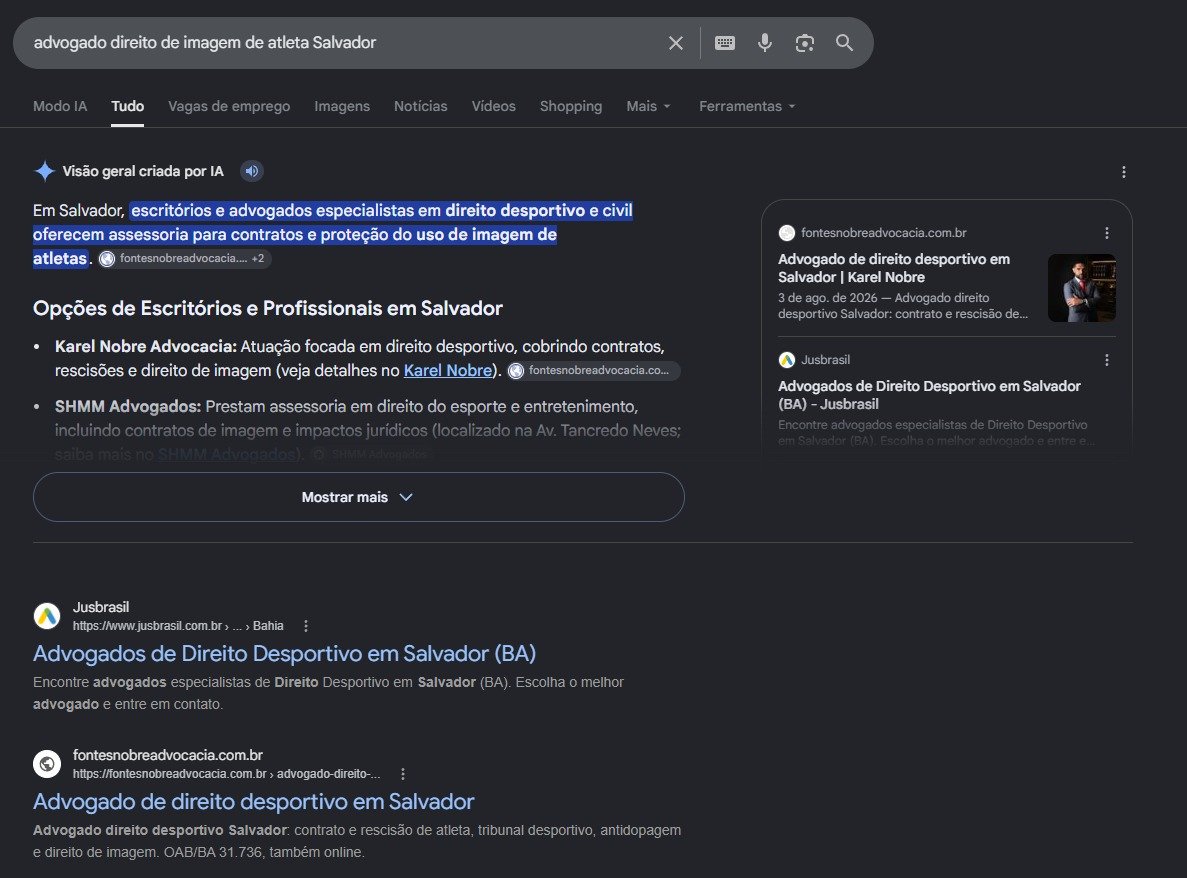The image size is (1187, 878).
Task: Open the Jusbrasil result options three-dot menu
Action: pos(306,626)
